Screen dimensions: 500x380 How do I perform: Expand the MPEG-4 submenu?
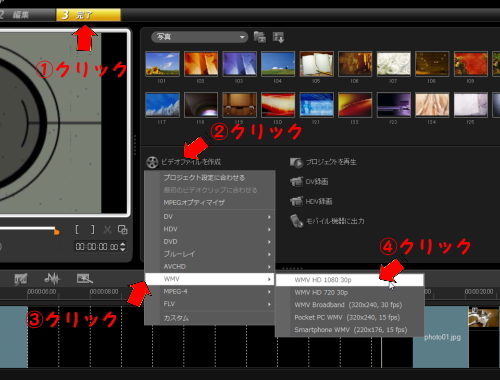tap(210, 291)
